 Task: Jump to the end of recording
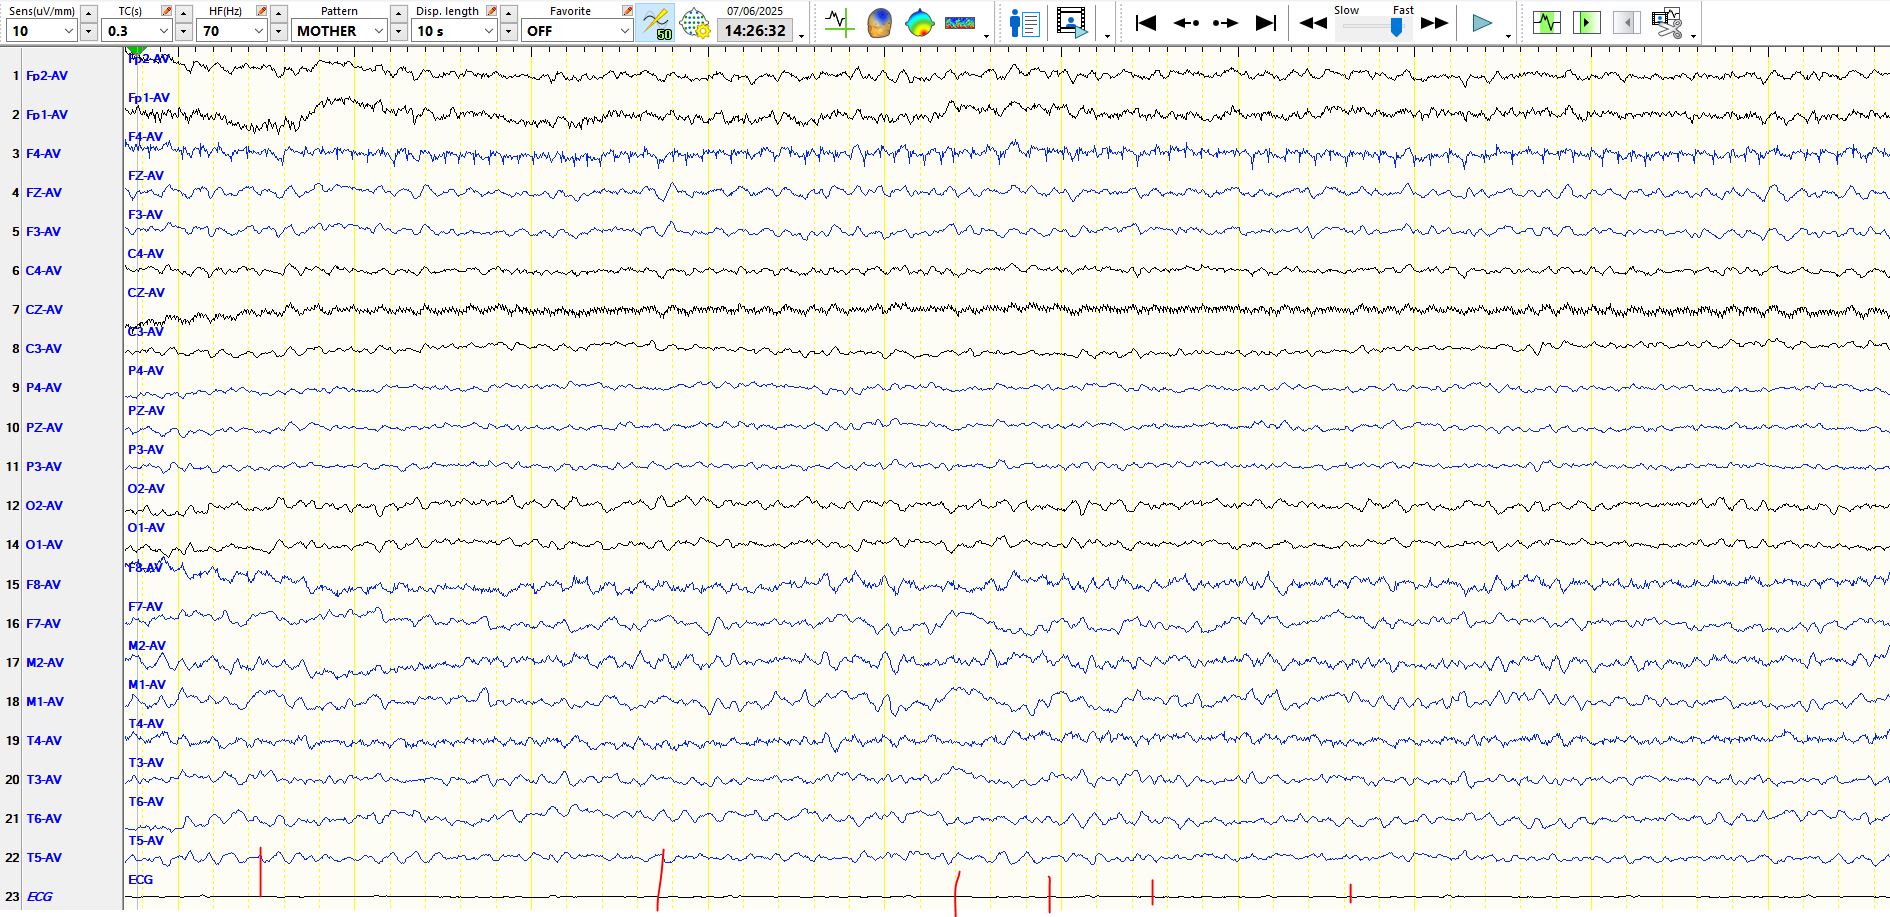pos(1265,22)
